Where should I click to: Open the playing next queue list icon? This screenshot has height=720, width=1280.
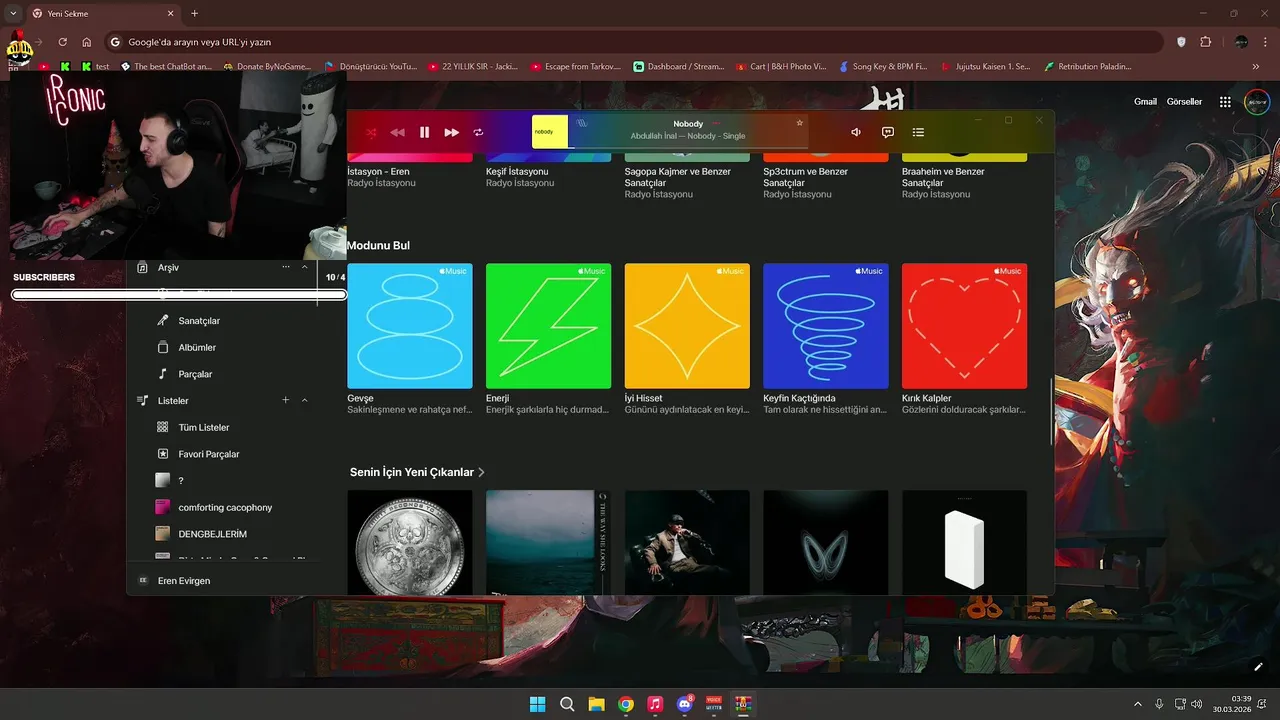click(918, 132)
